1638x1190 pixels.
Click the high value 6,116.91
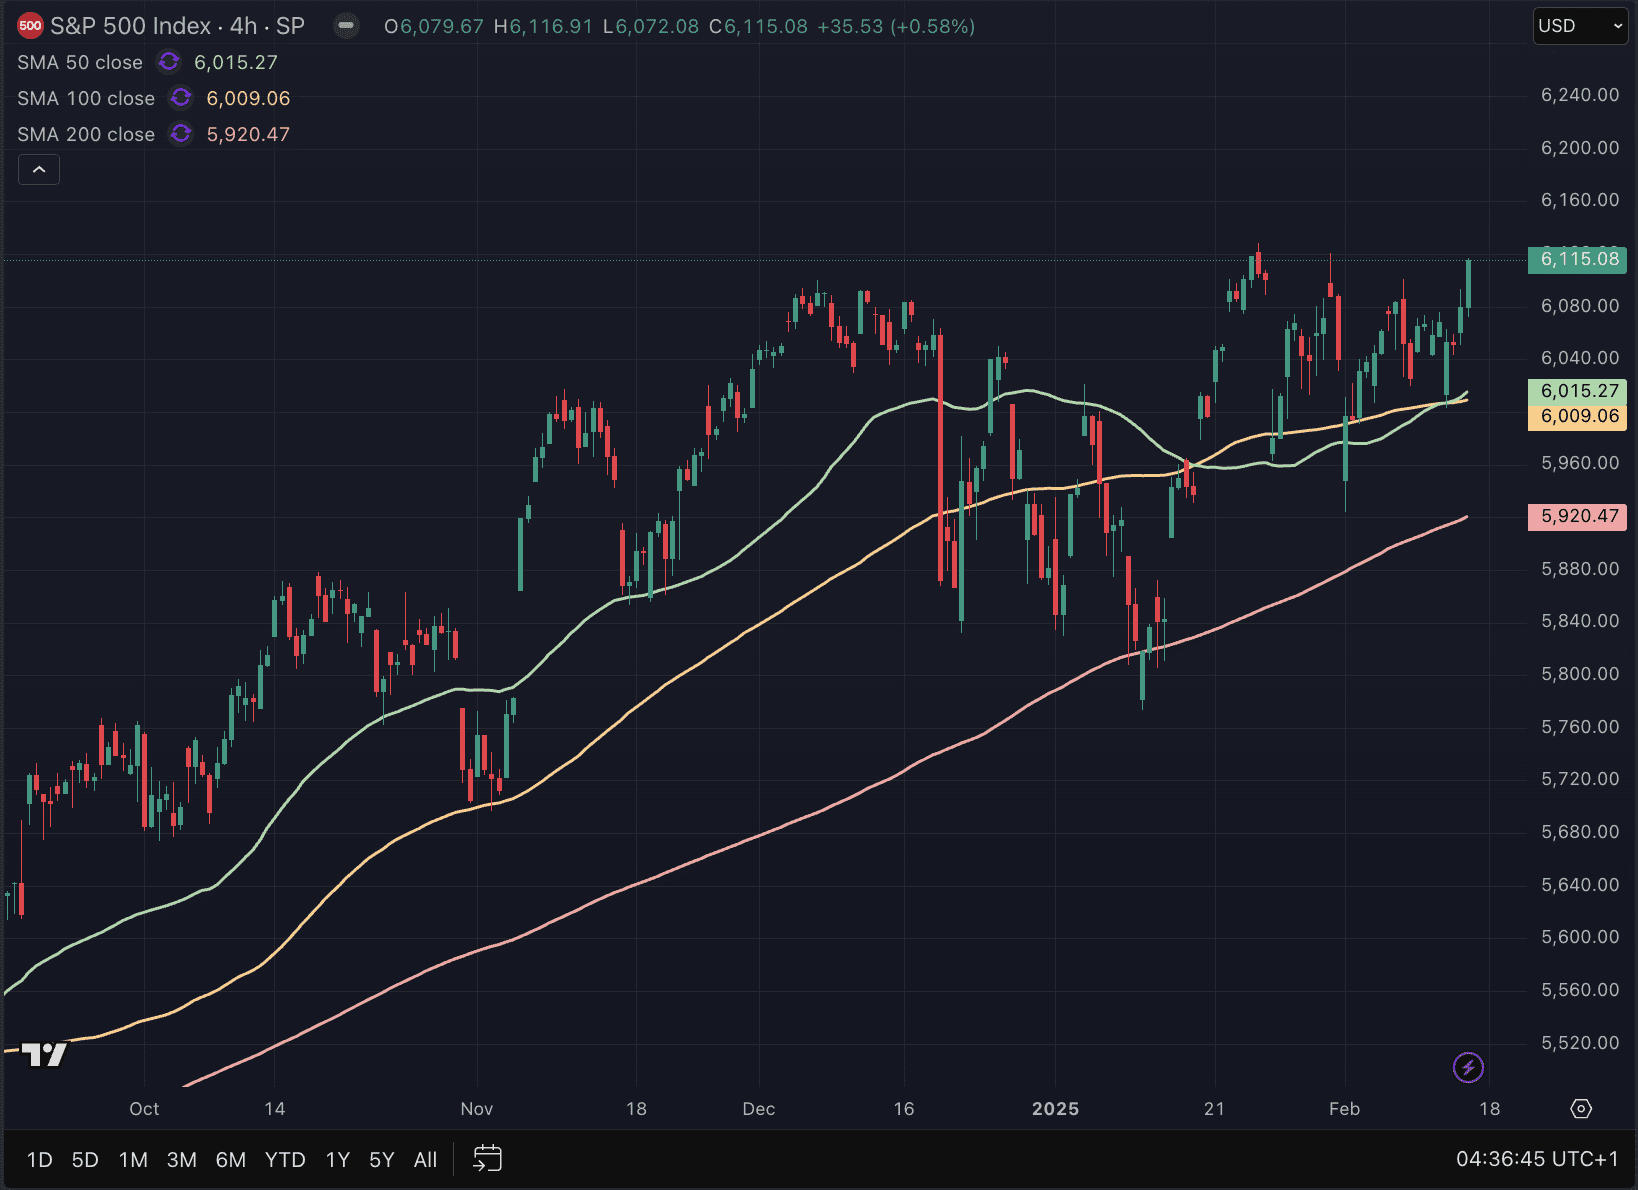(x=551, y=26)
